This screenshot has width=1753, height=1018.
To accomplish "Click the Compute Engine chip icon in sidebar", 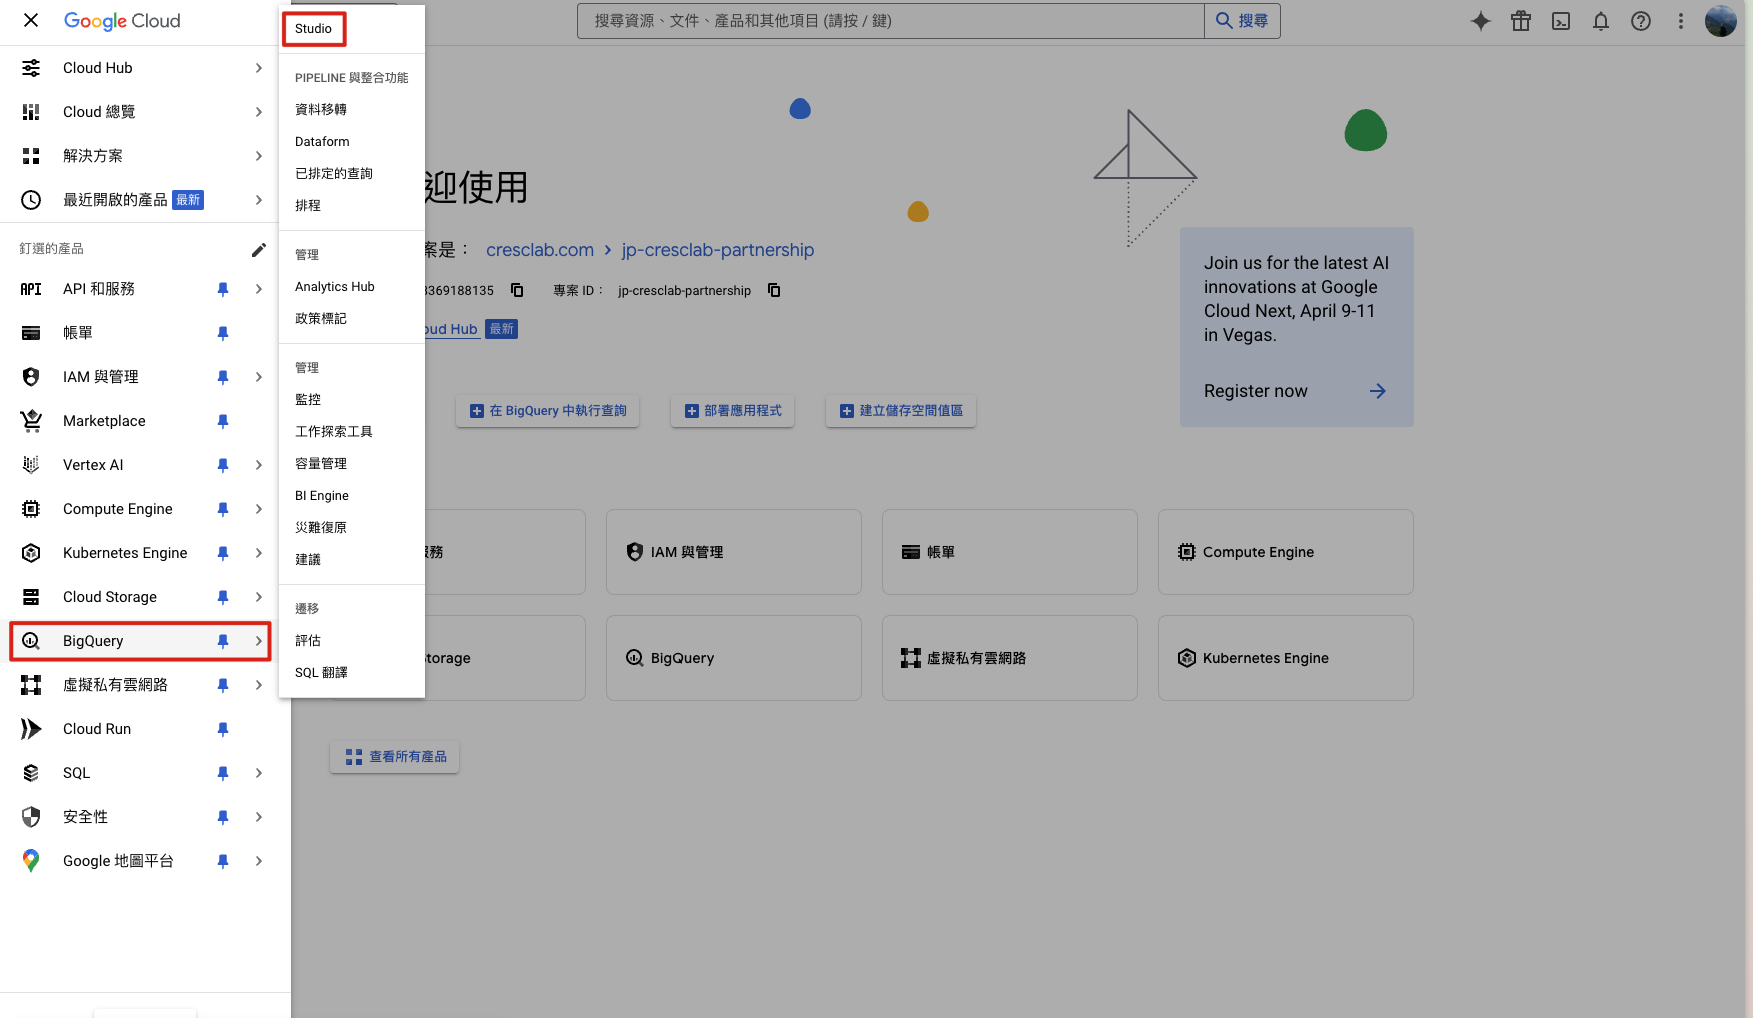I will pos(31,509).
